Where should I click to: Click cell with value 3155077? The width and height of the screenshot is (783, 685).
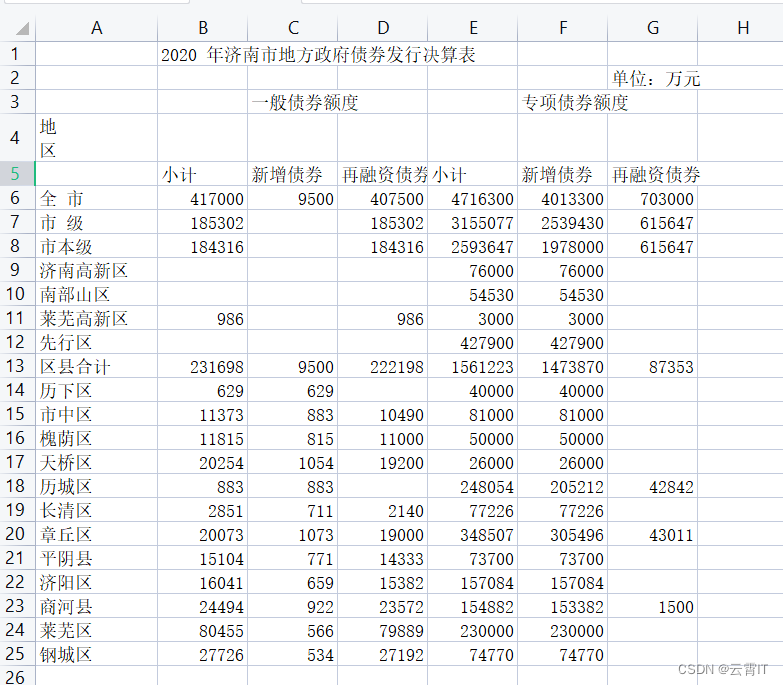[472, 222]
